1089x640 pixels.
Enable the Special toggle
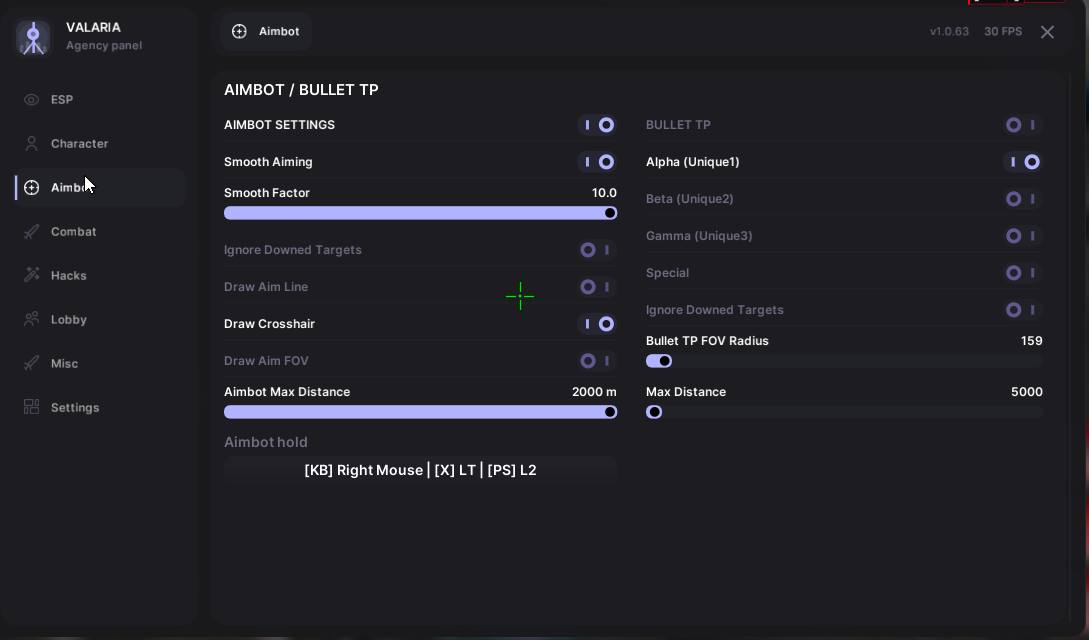[x=1023, y=273]
